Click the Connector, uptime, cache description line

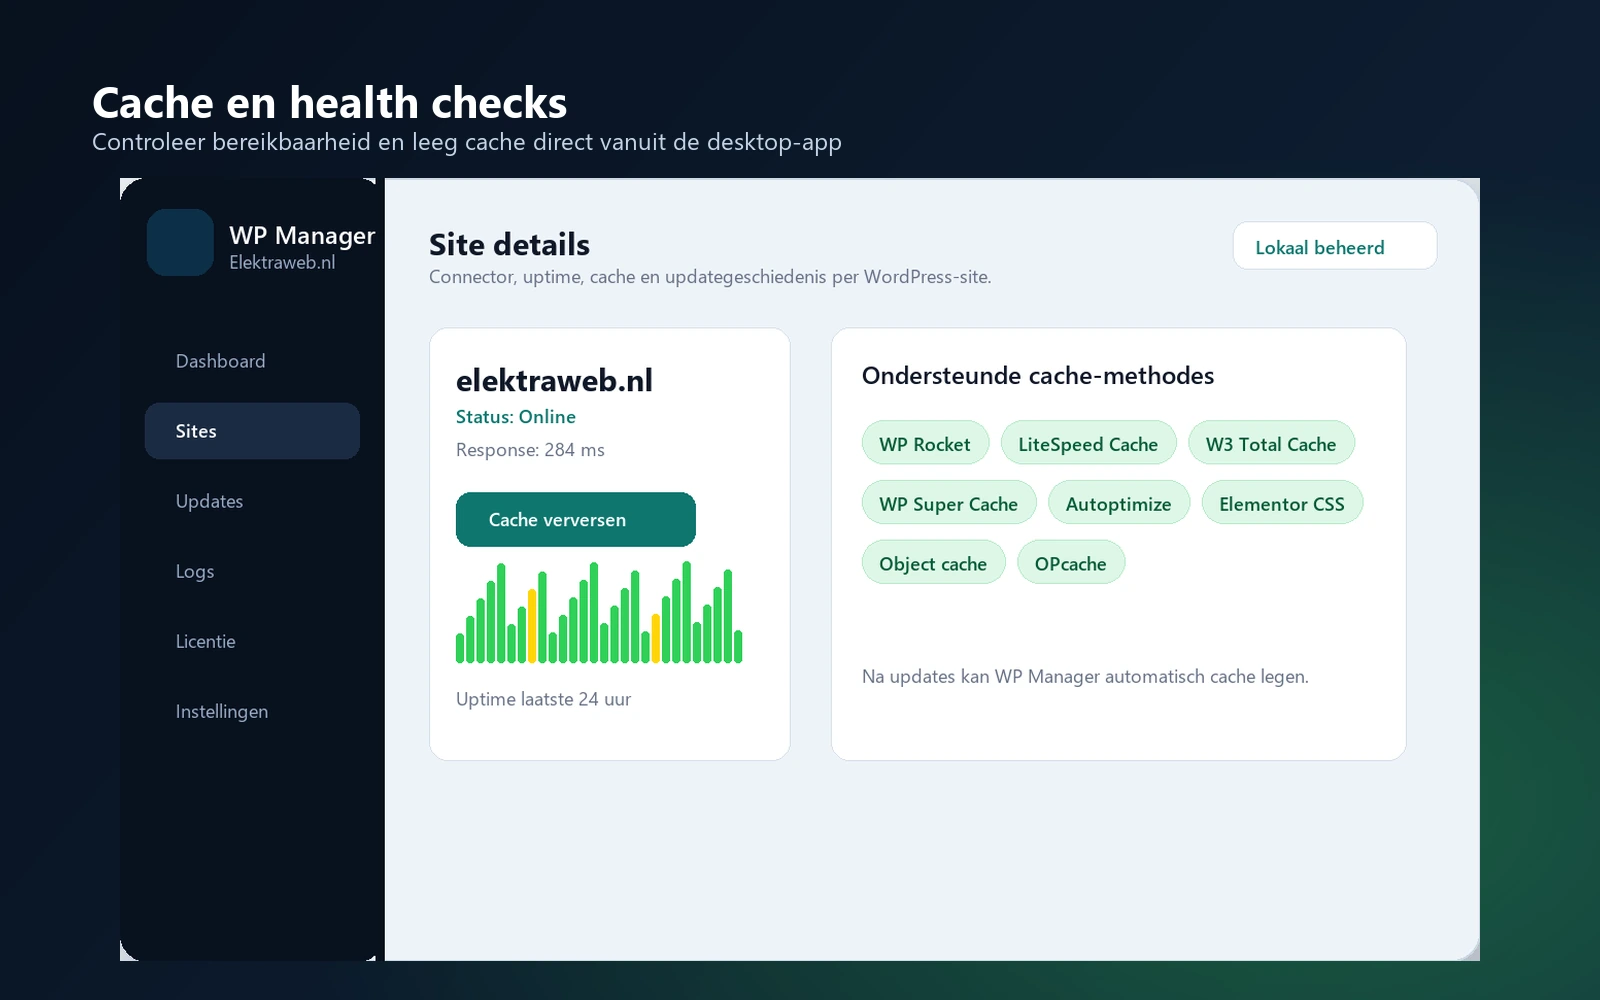tap(710, 277)
